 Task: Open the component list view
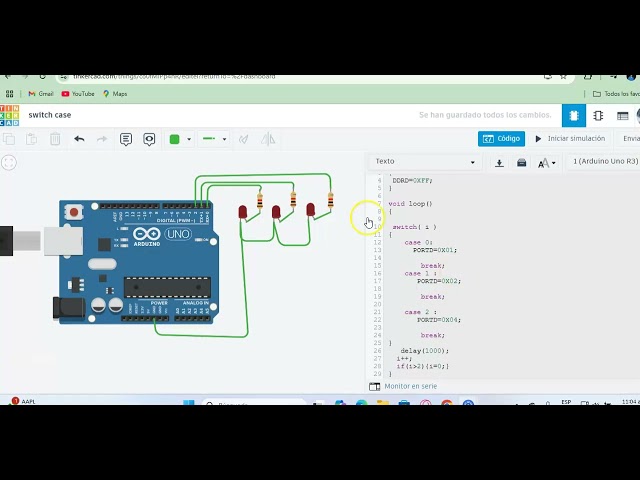623,116
